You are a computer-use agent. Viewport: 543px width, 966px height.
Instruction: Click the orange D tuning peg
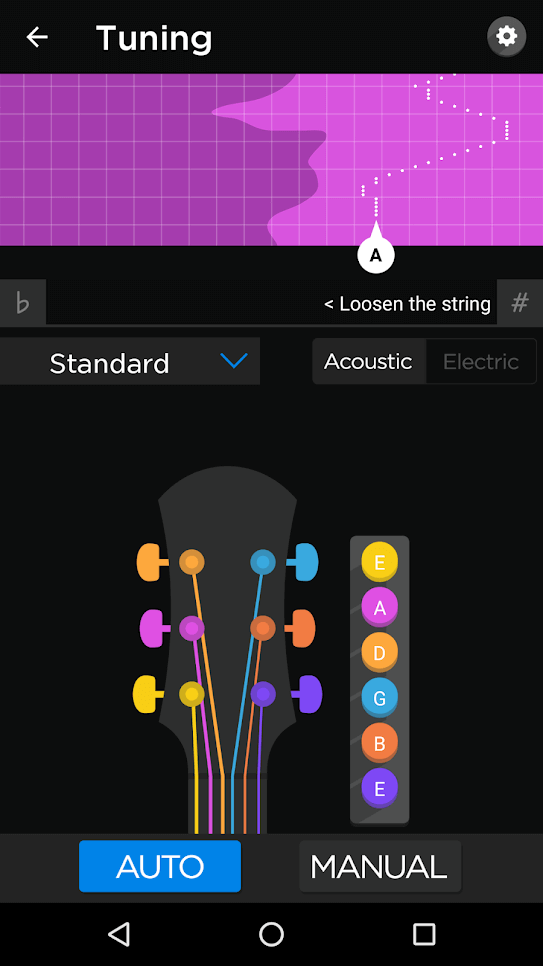click(x=152, y=562)
